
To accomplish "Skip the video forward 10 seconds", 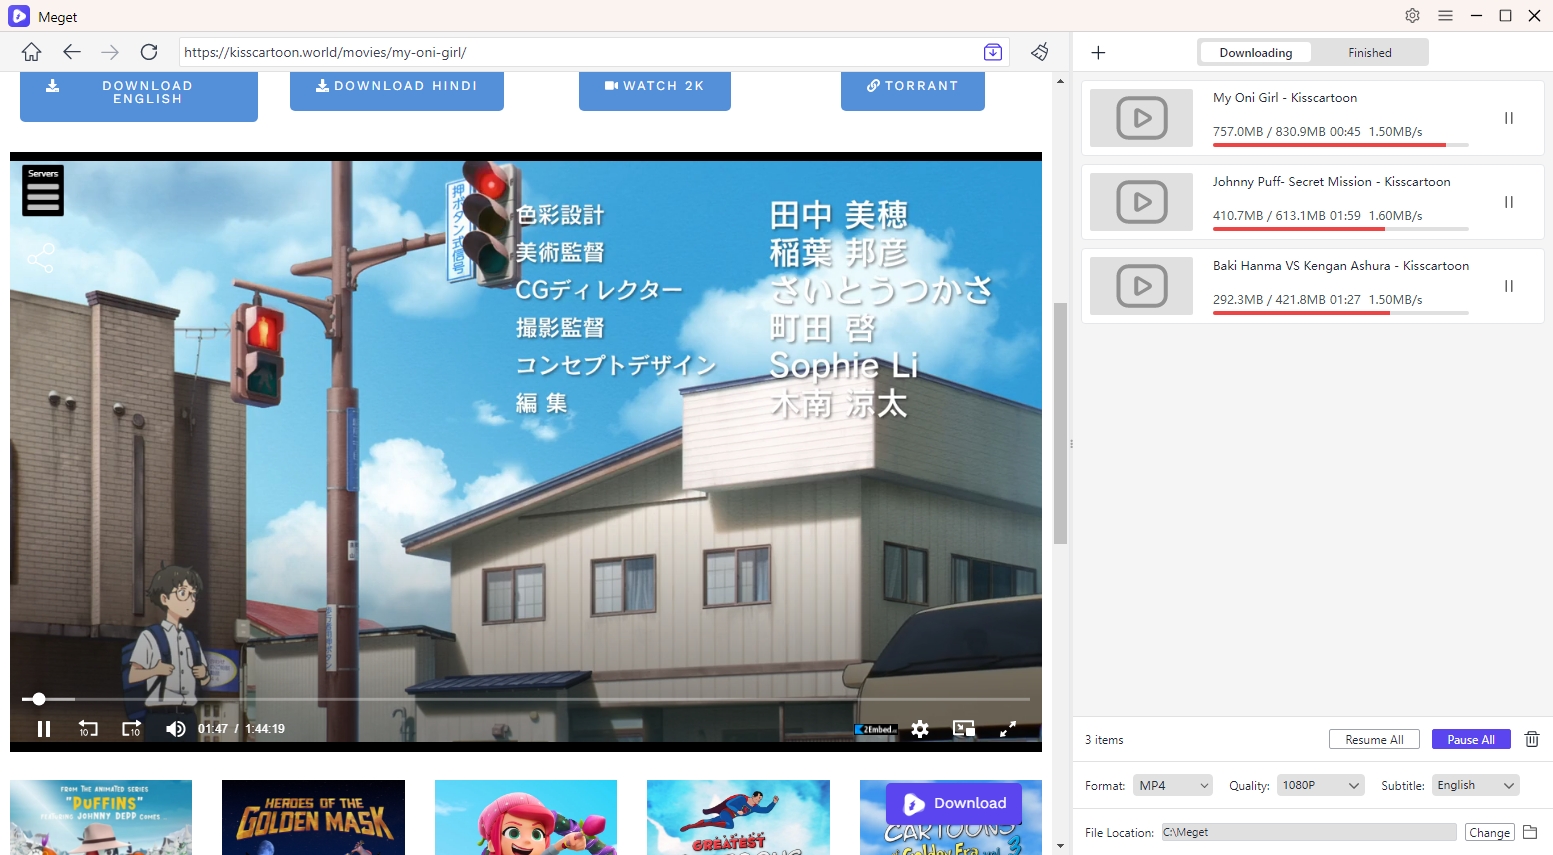I will 132,729.
